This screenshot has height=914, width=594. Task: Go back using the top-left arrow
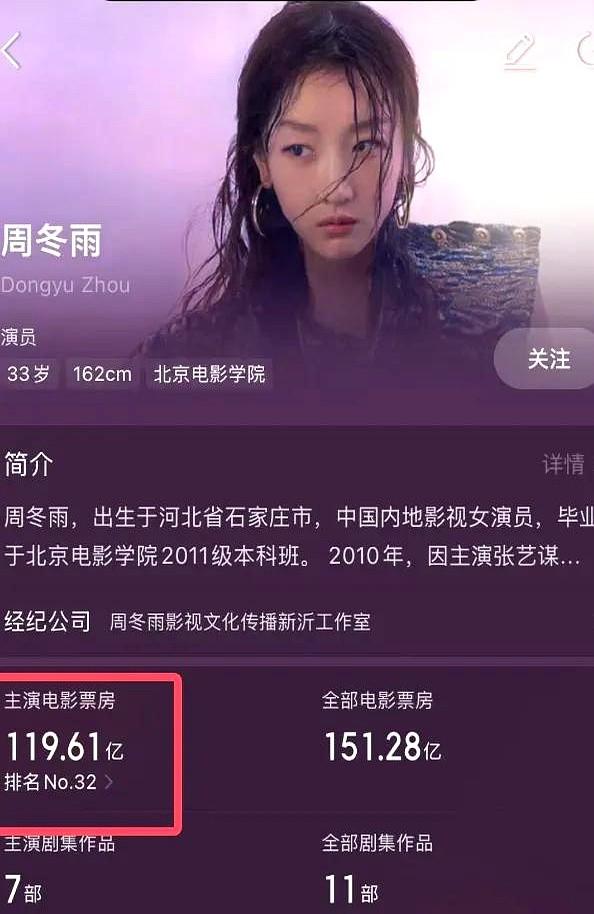12,51
